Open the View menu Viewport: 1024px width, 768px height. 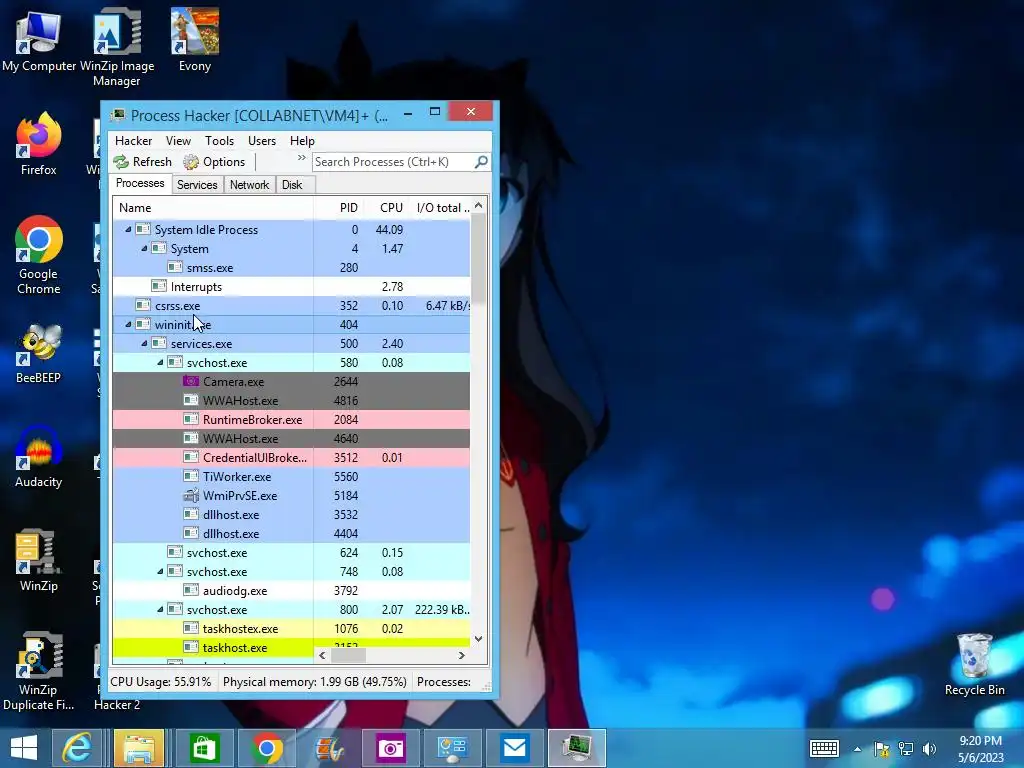(178, 140)
